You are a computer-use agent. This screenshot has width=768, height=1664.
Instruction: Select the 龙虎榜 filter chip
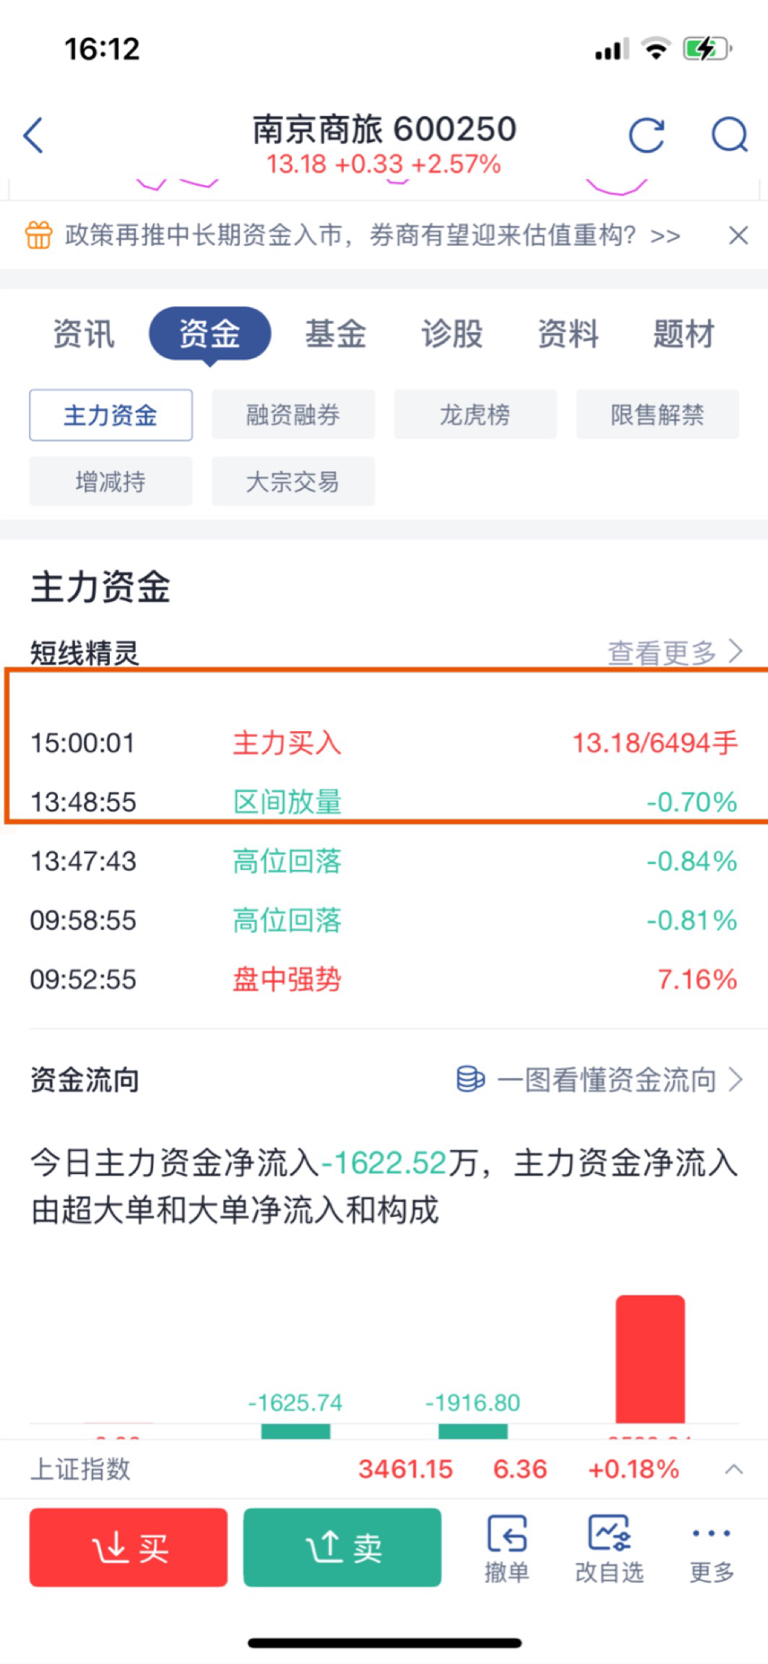click(x=475, y=415)
